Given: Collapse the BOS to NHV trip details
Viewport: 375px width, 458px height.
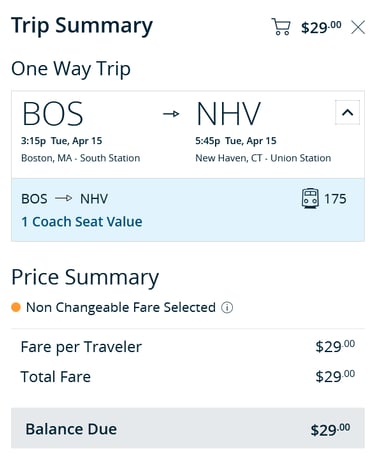Looking at the screenshot, I should click(x=347, y=112).
